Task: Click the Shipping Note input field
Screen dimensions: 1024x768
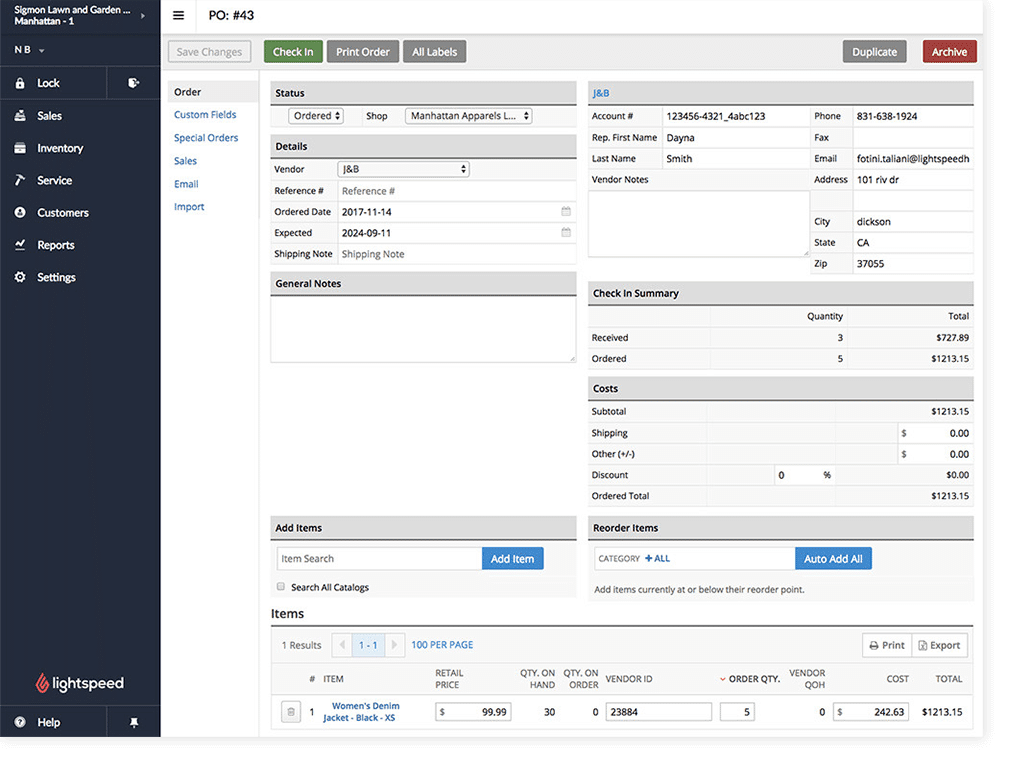Action: point(456,254)
